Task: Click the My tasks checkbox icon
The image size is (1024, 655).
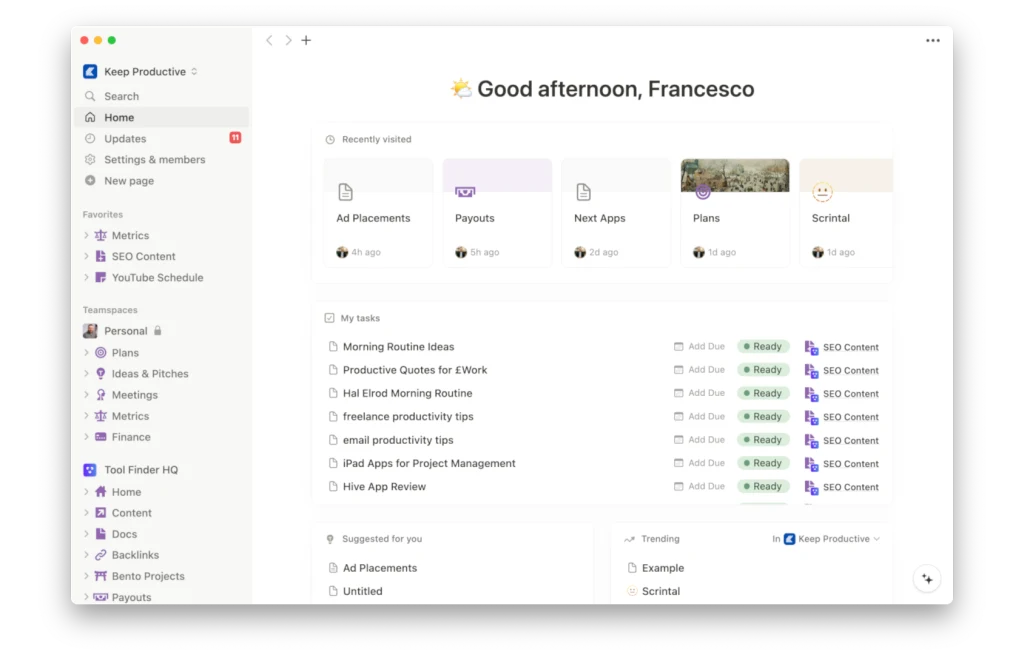Action: click(329, 318)
